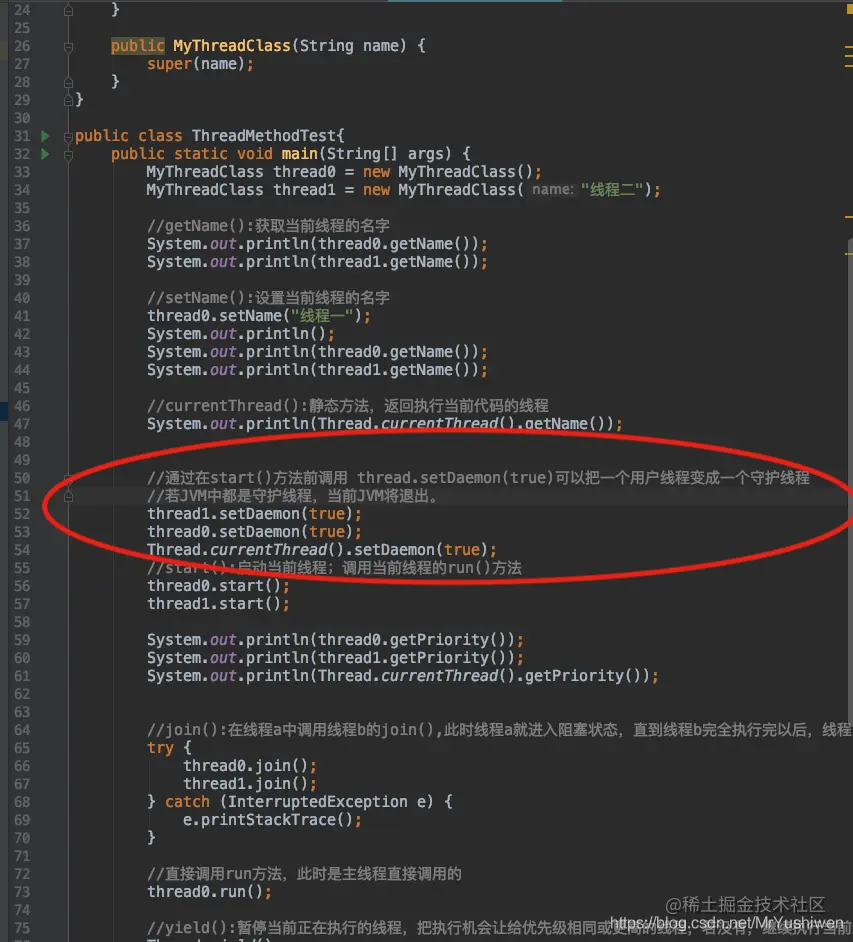Click thread1.start() statement
The image size is (853, 942).
(218, 604)
